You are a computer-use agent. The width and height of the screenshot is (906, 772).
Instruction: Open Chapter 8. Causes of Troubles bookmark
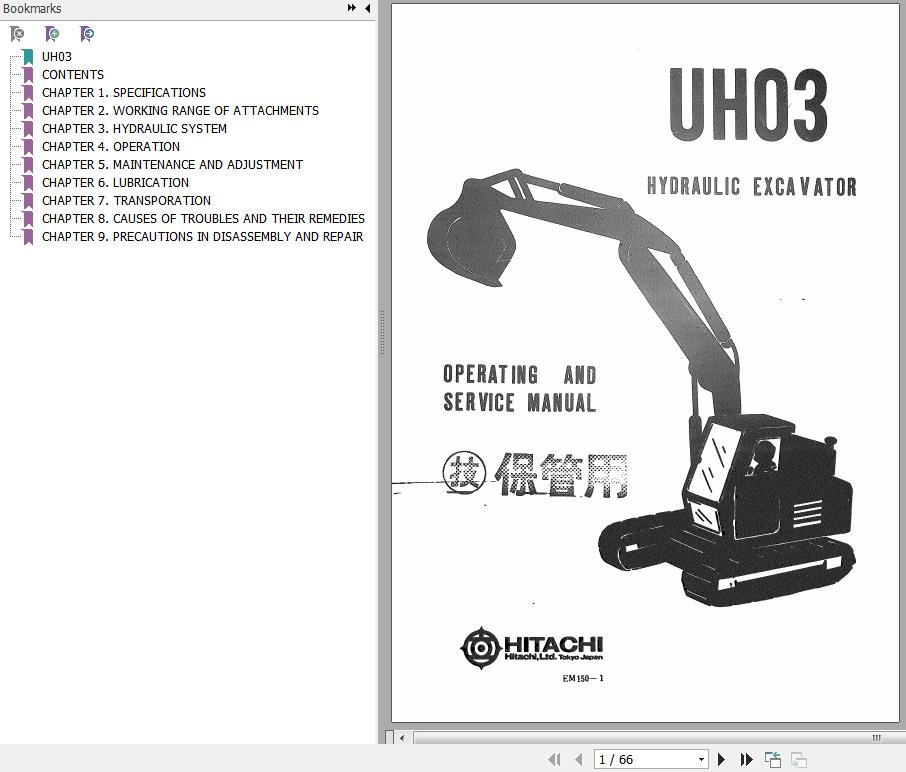pyautogui.click(x=203, y=218)
